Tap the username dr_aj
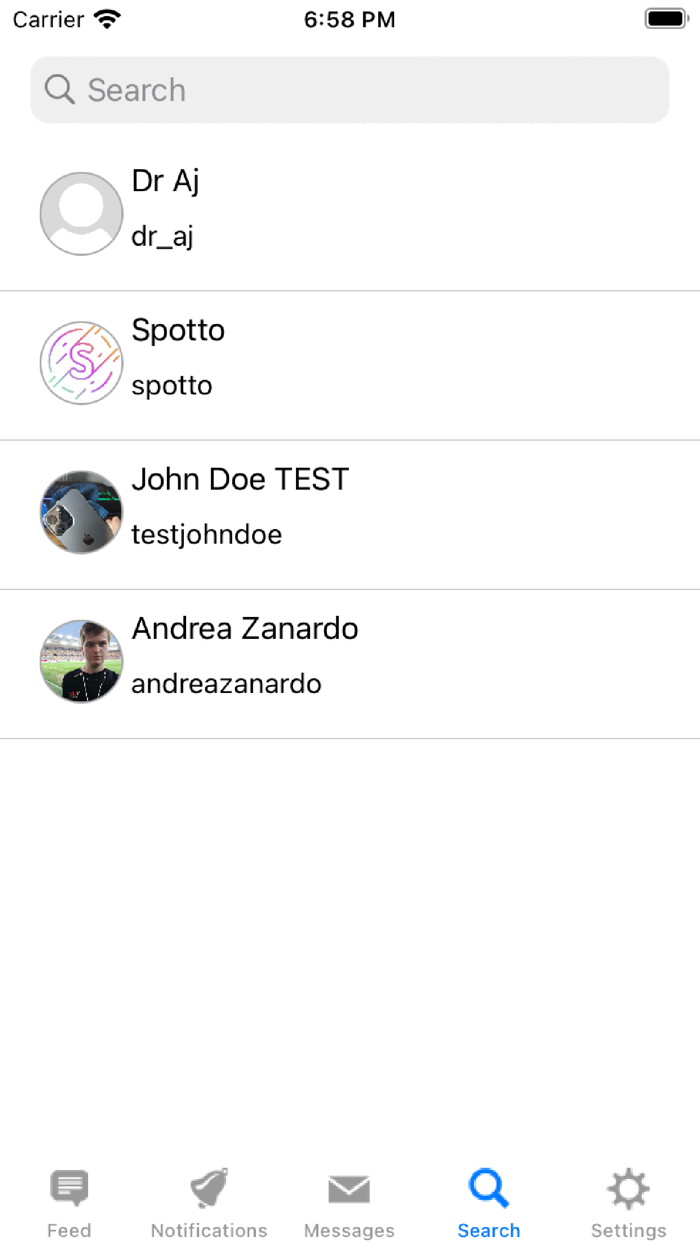The height and width of the screenshot is (1244, 700). coord(163,236)
